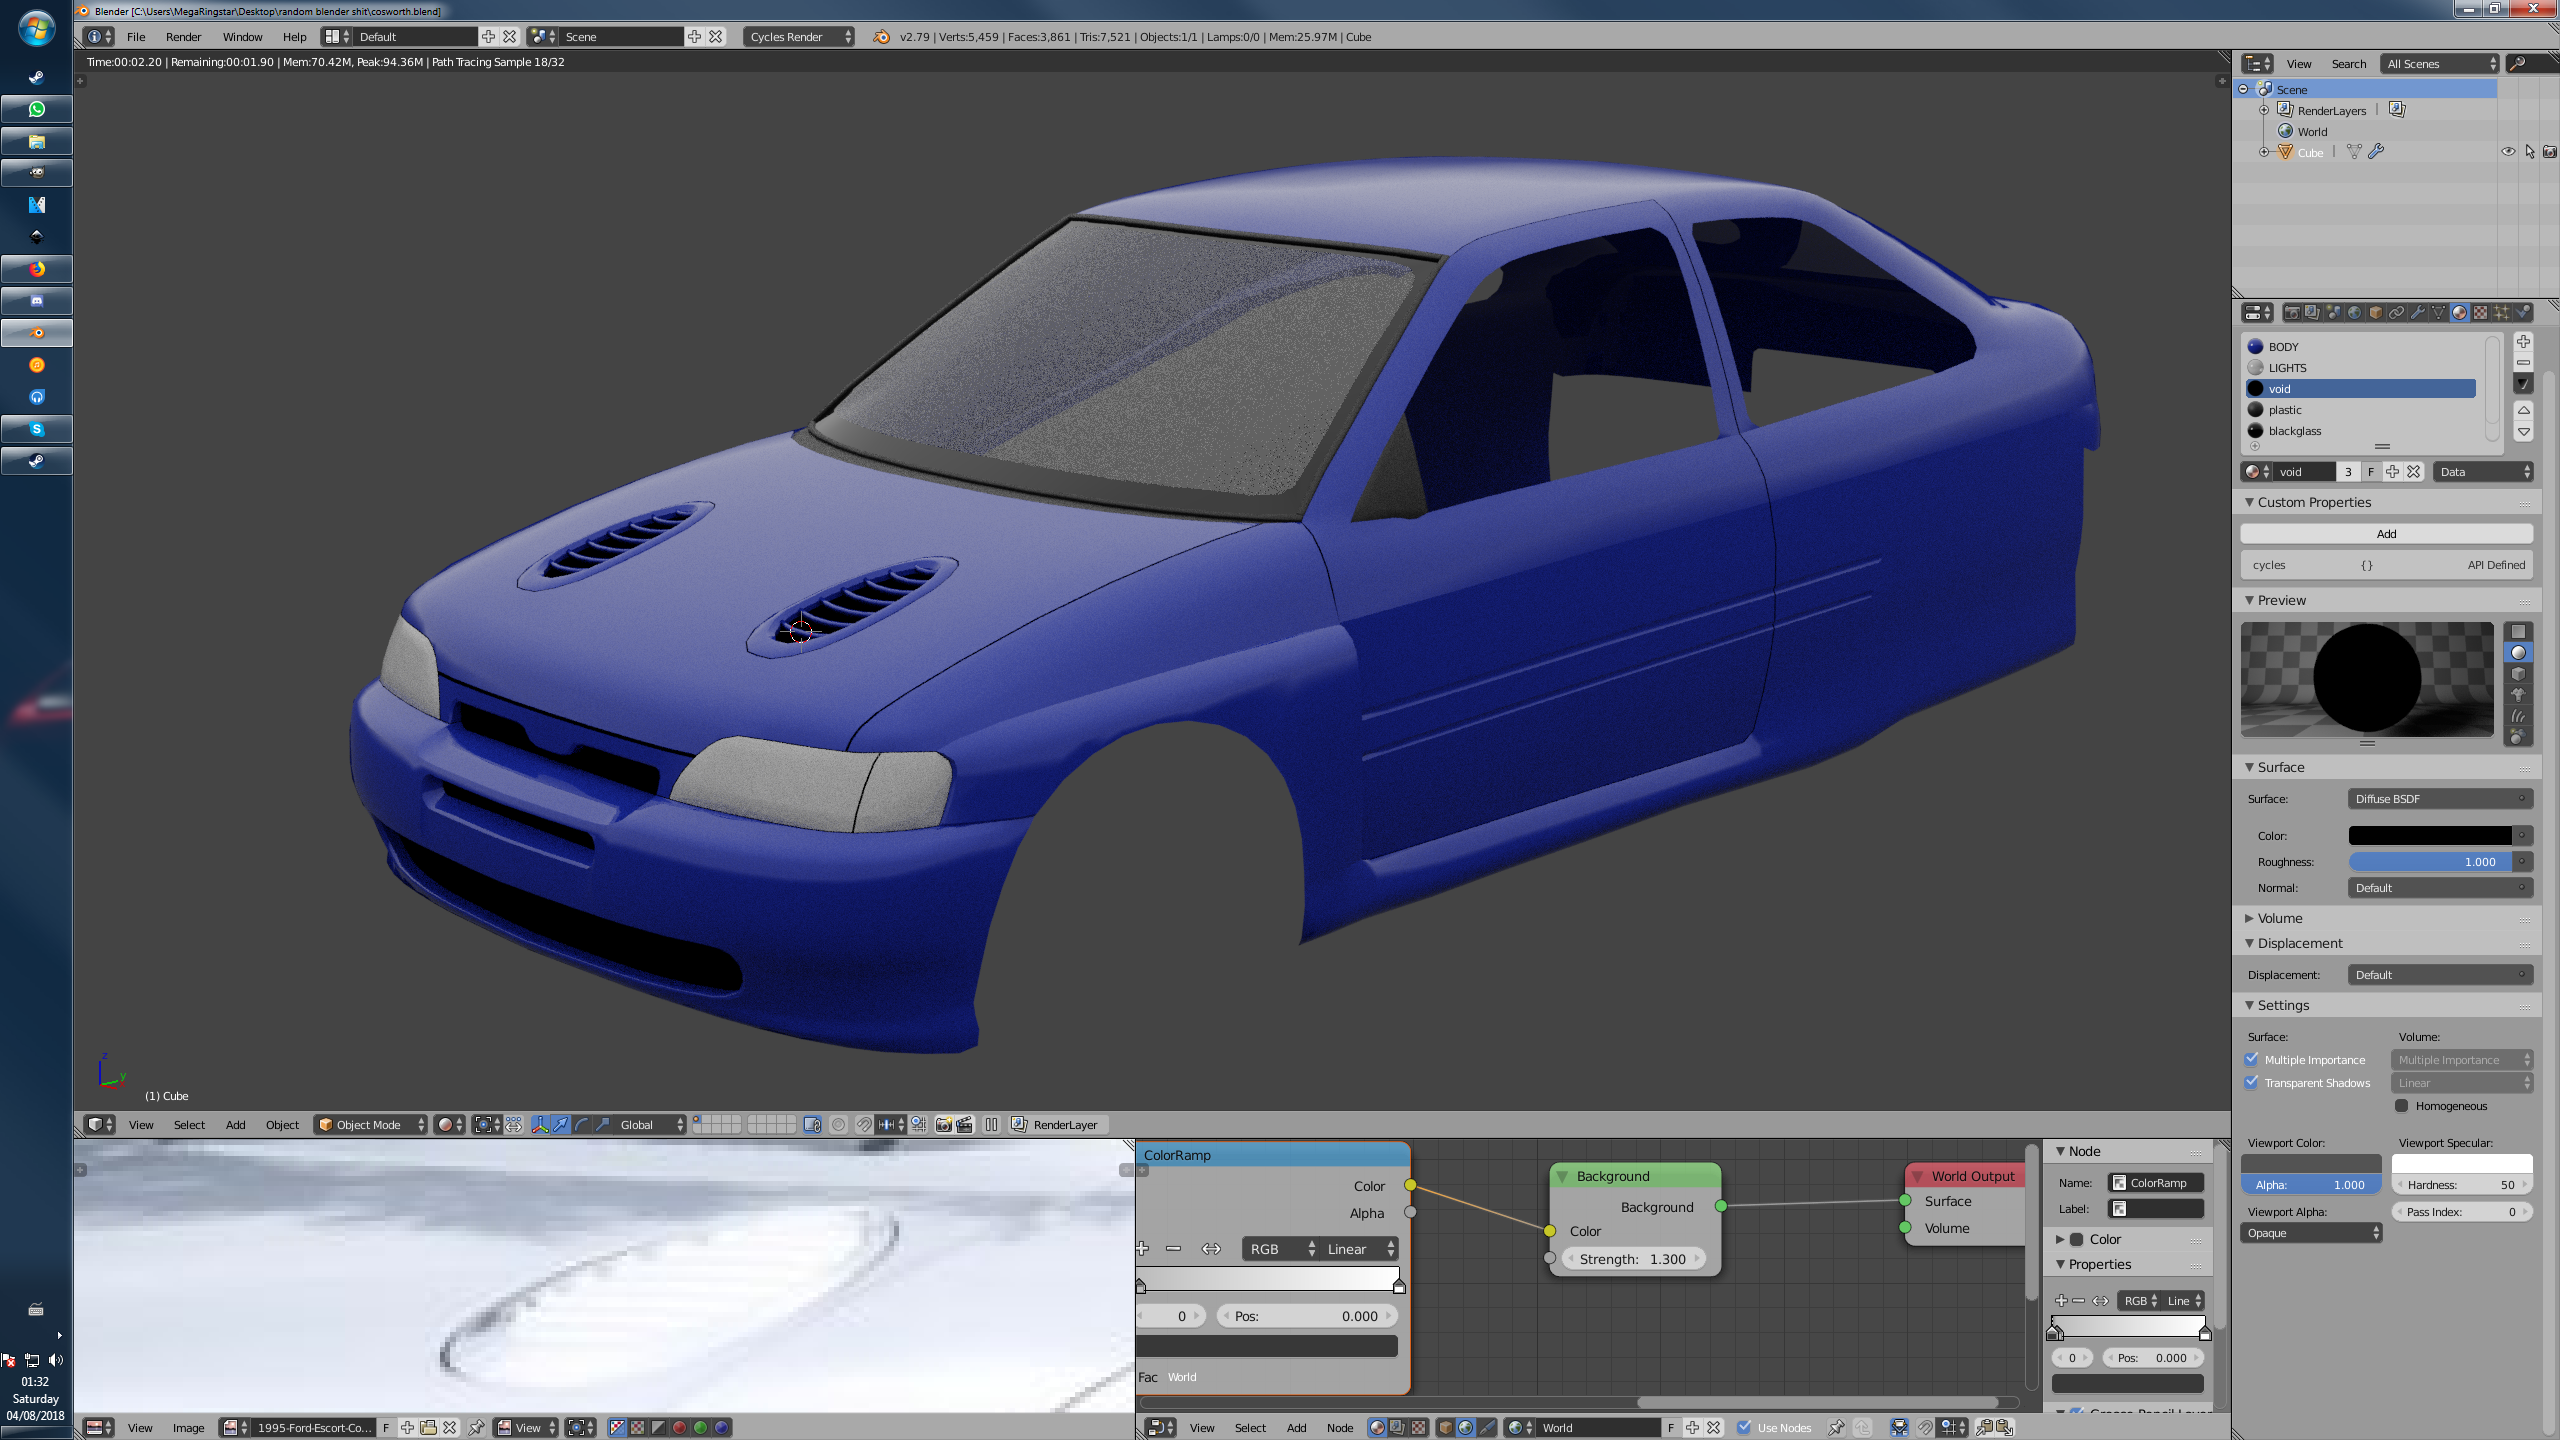2560x1440 pixels.
Task: Add a new material slot
Action: [2523, 342]
